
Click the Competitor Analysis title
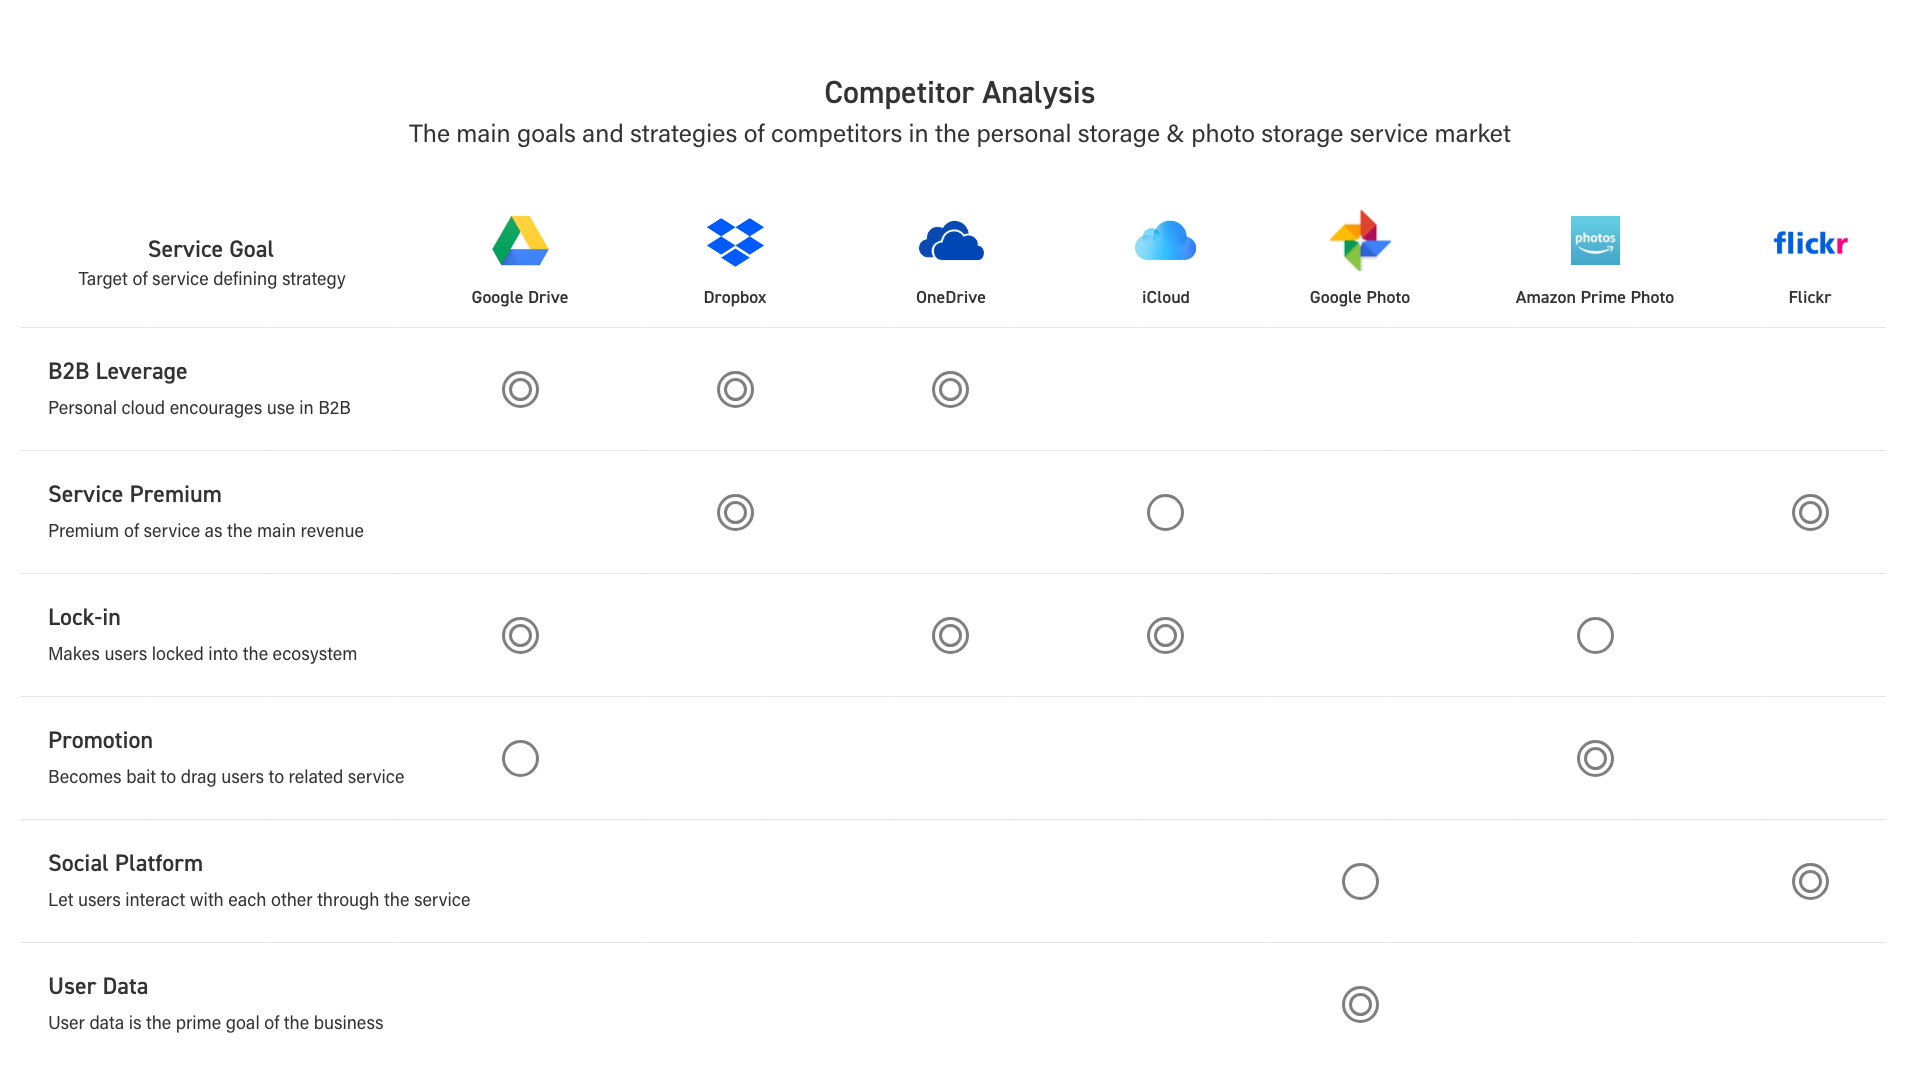959,93
